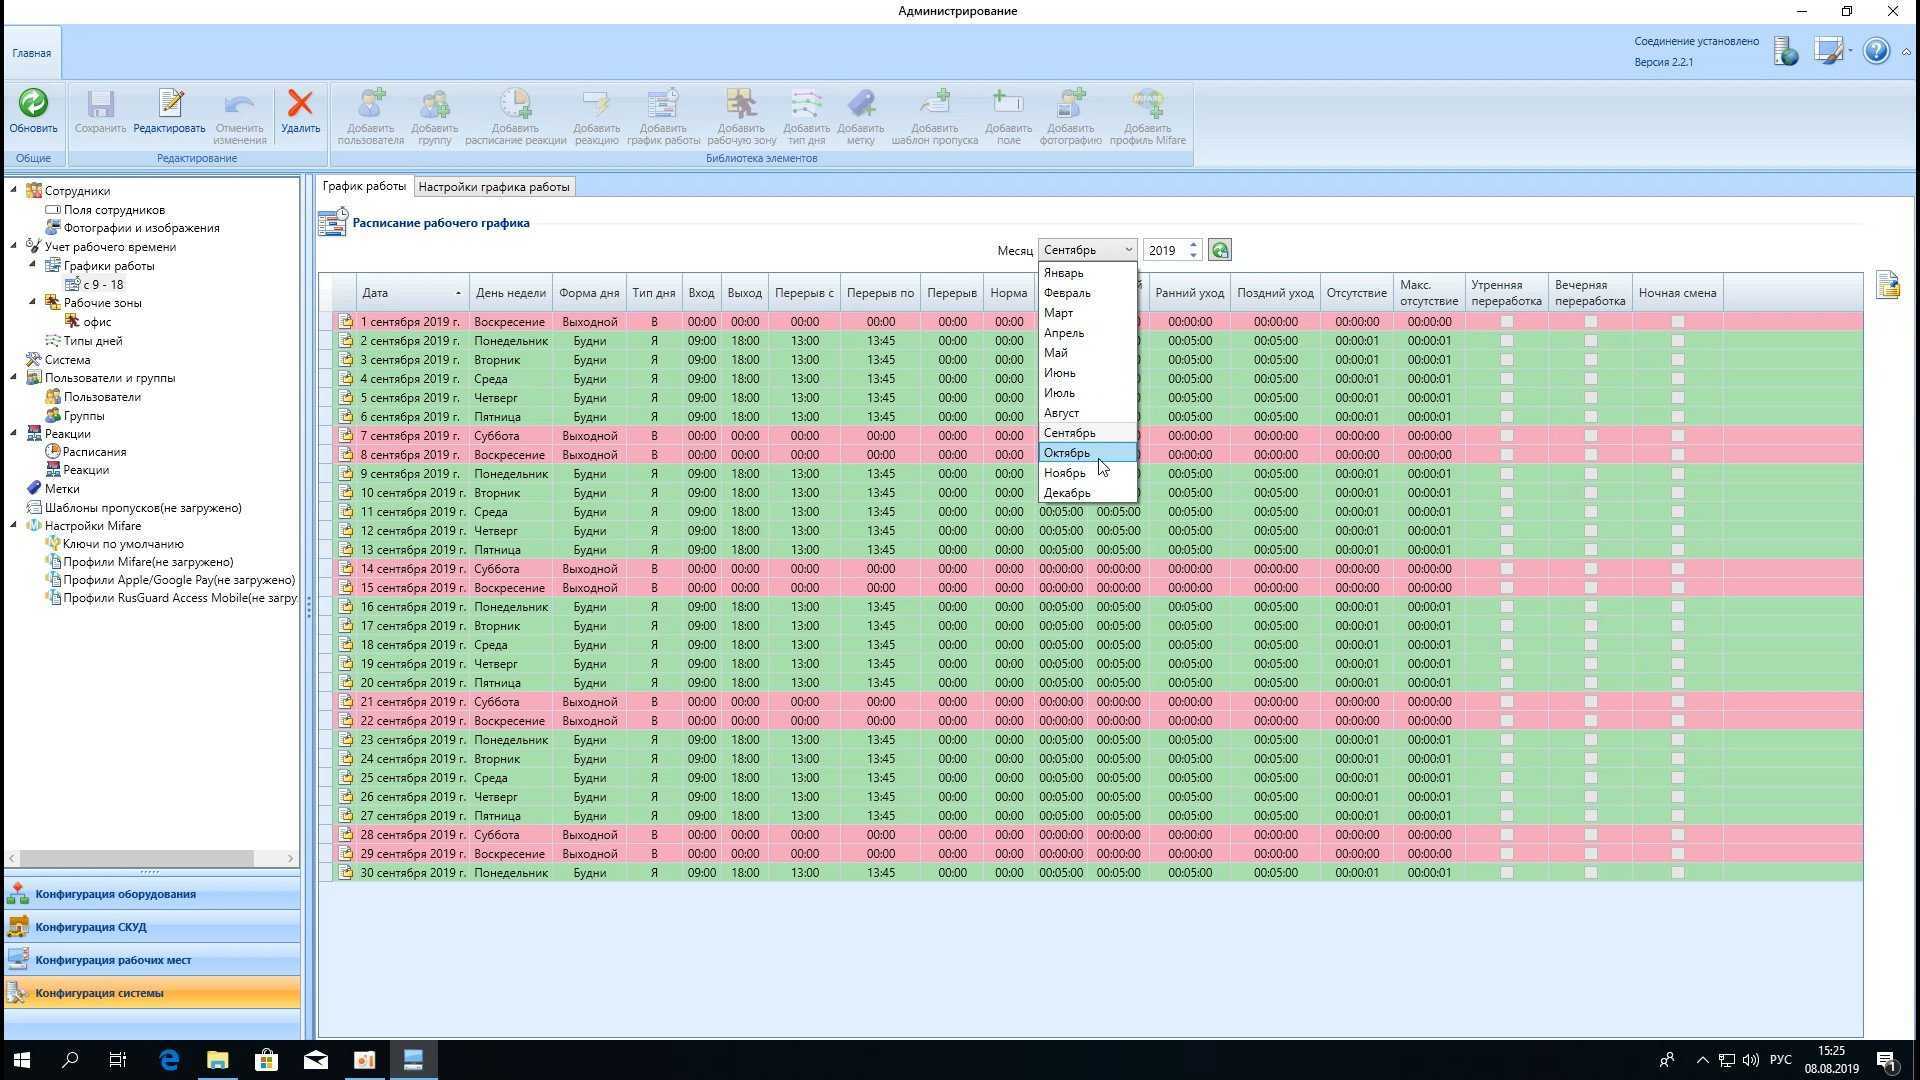The image size is (1920, 1080).
Task: Open the help question mark icon
Action: (x=1876, y=52)
